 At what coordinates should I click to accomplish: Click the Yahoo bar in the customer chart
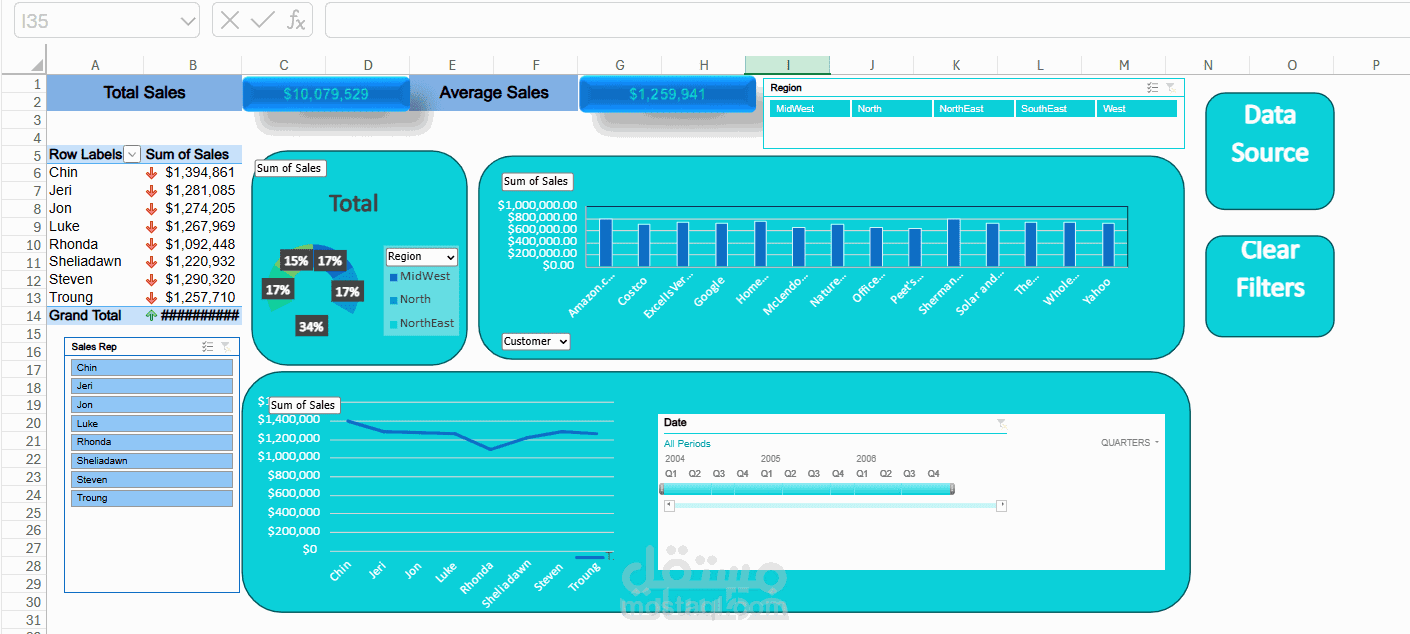[1108, 245]
